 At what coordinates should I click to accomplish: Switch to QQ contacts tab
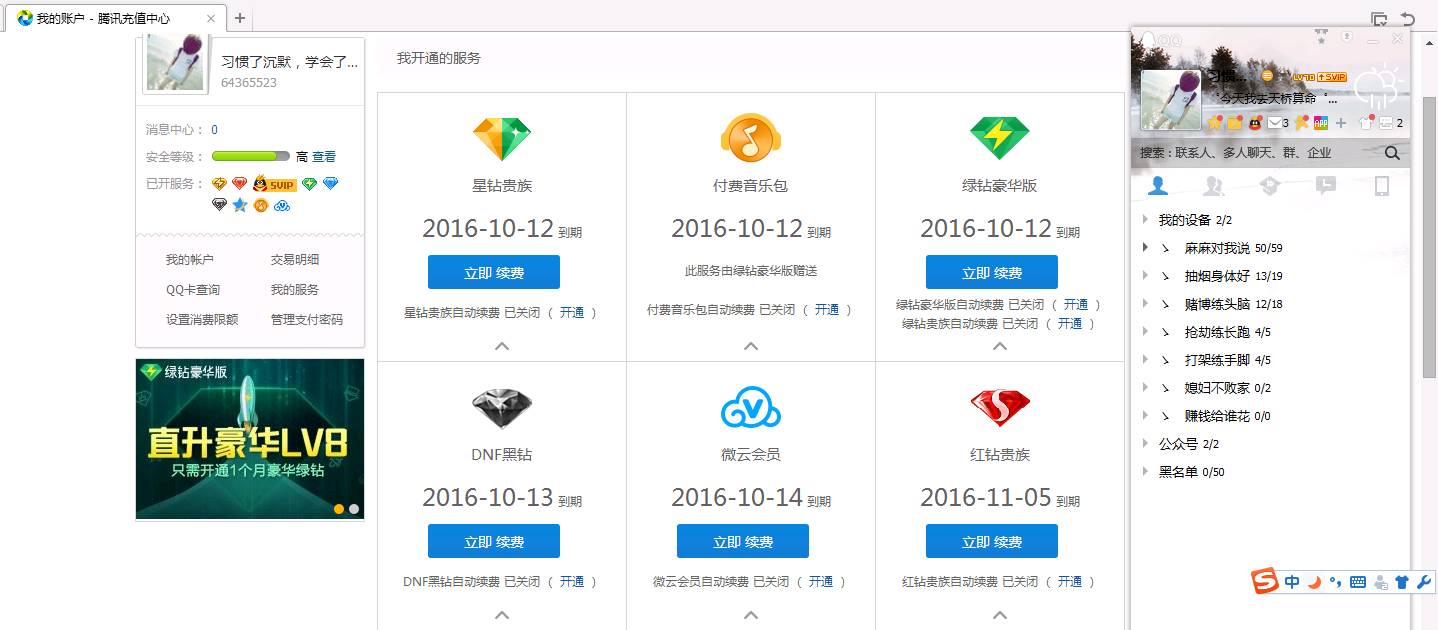coord(1158,185)
